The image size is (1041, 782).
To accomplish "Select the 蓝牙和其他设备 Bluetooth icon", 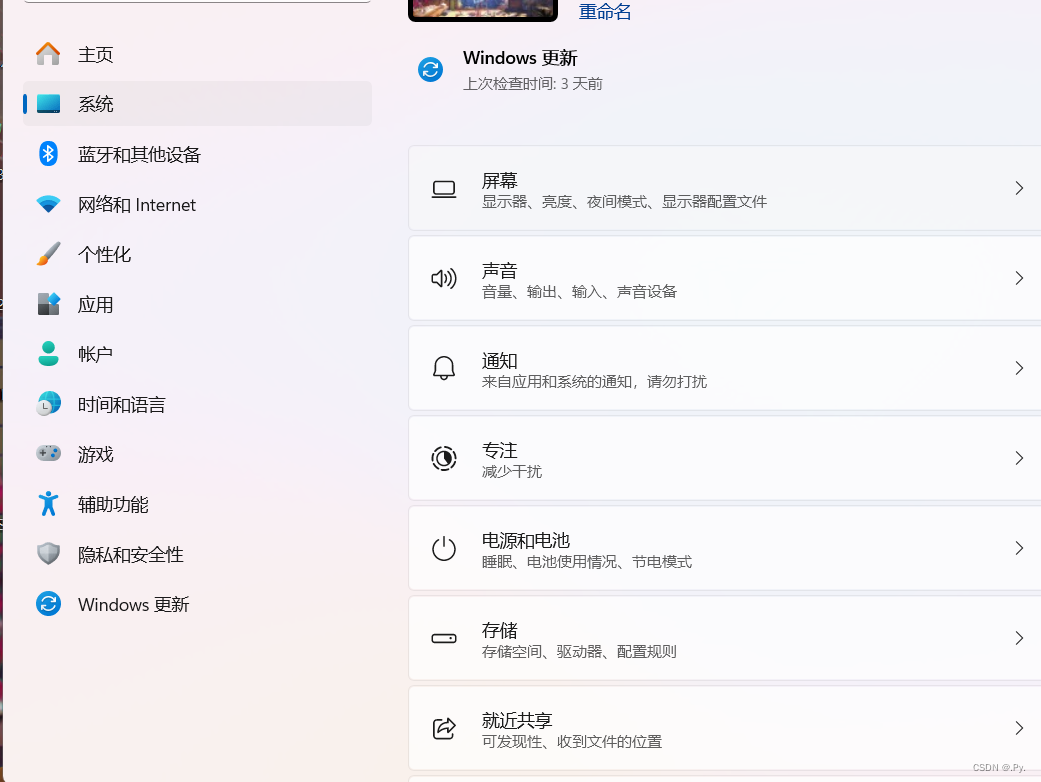I will tap(48, 154).
